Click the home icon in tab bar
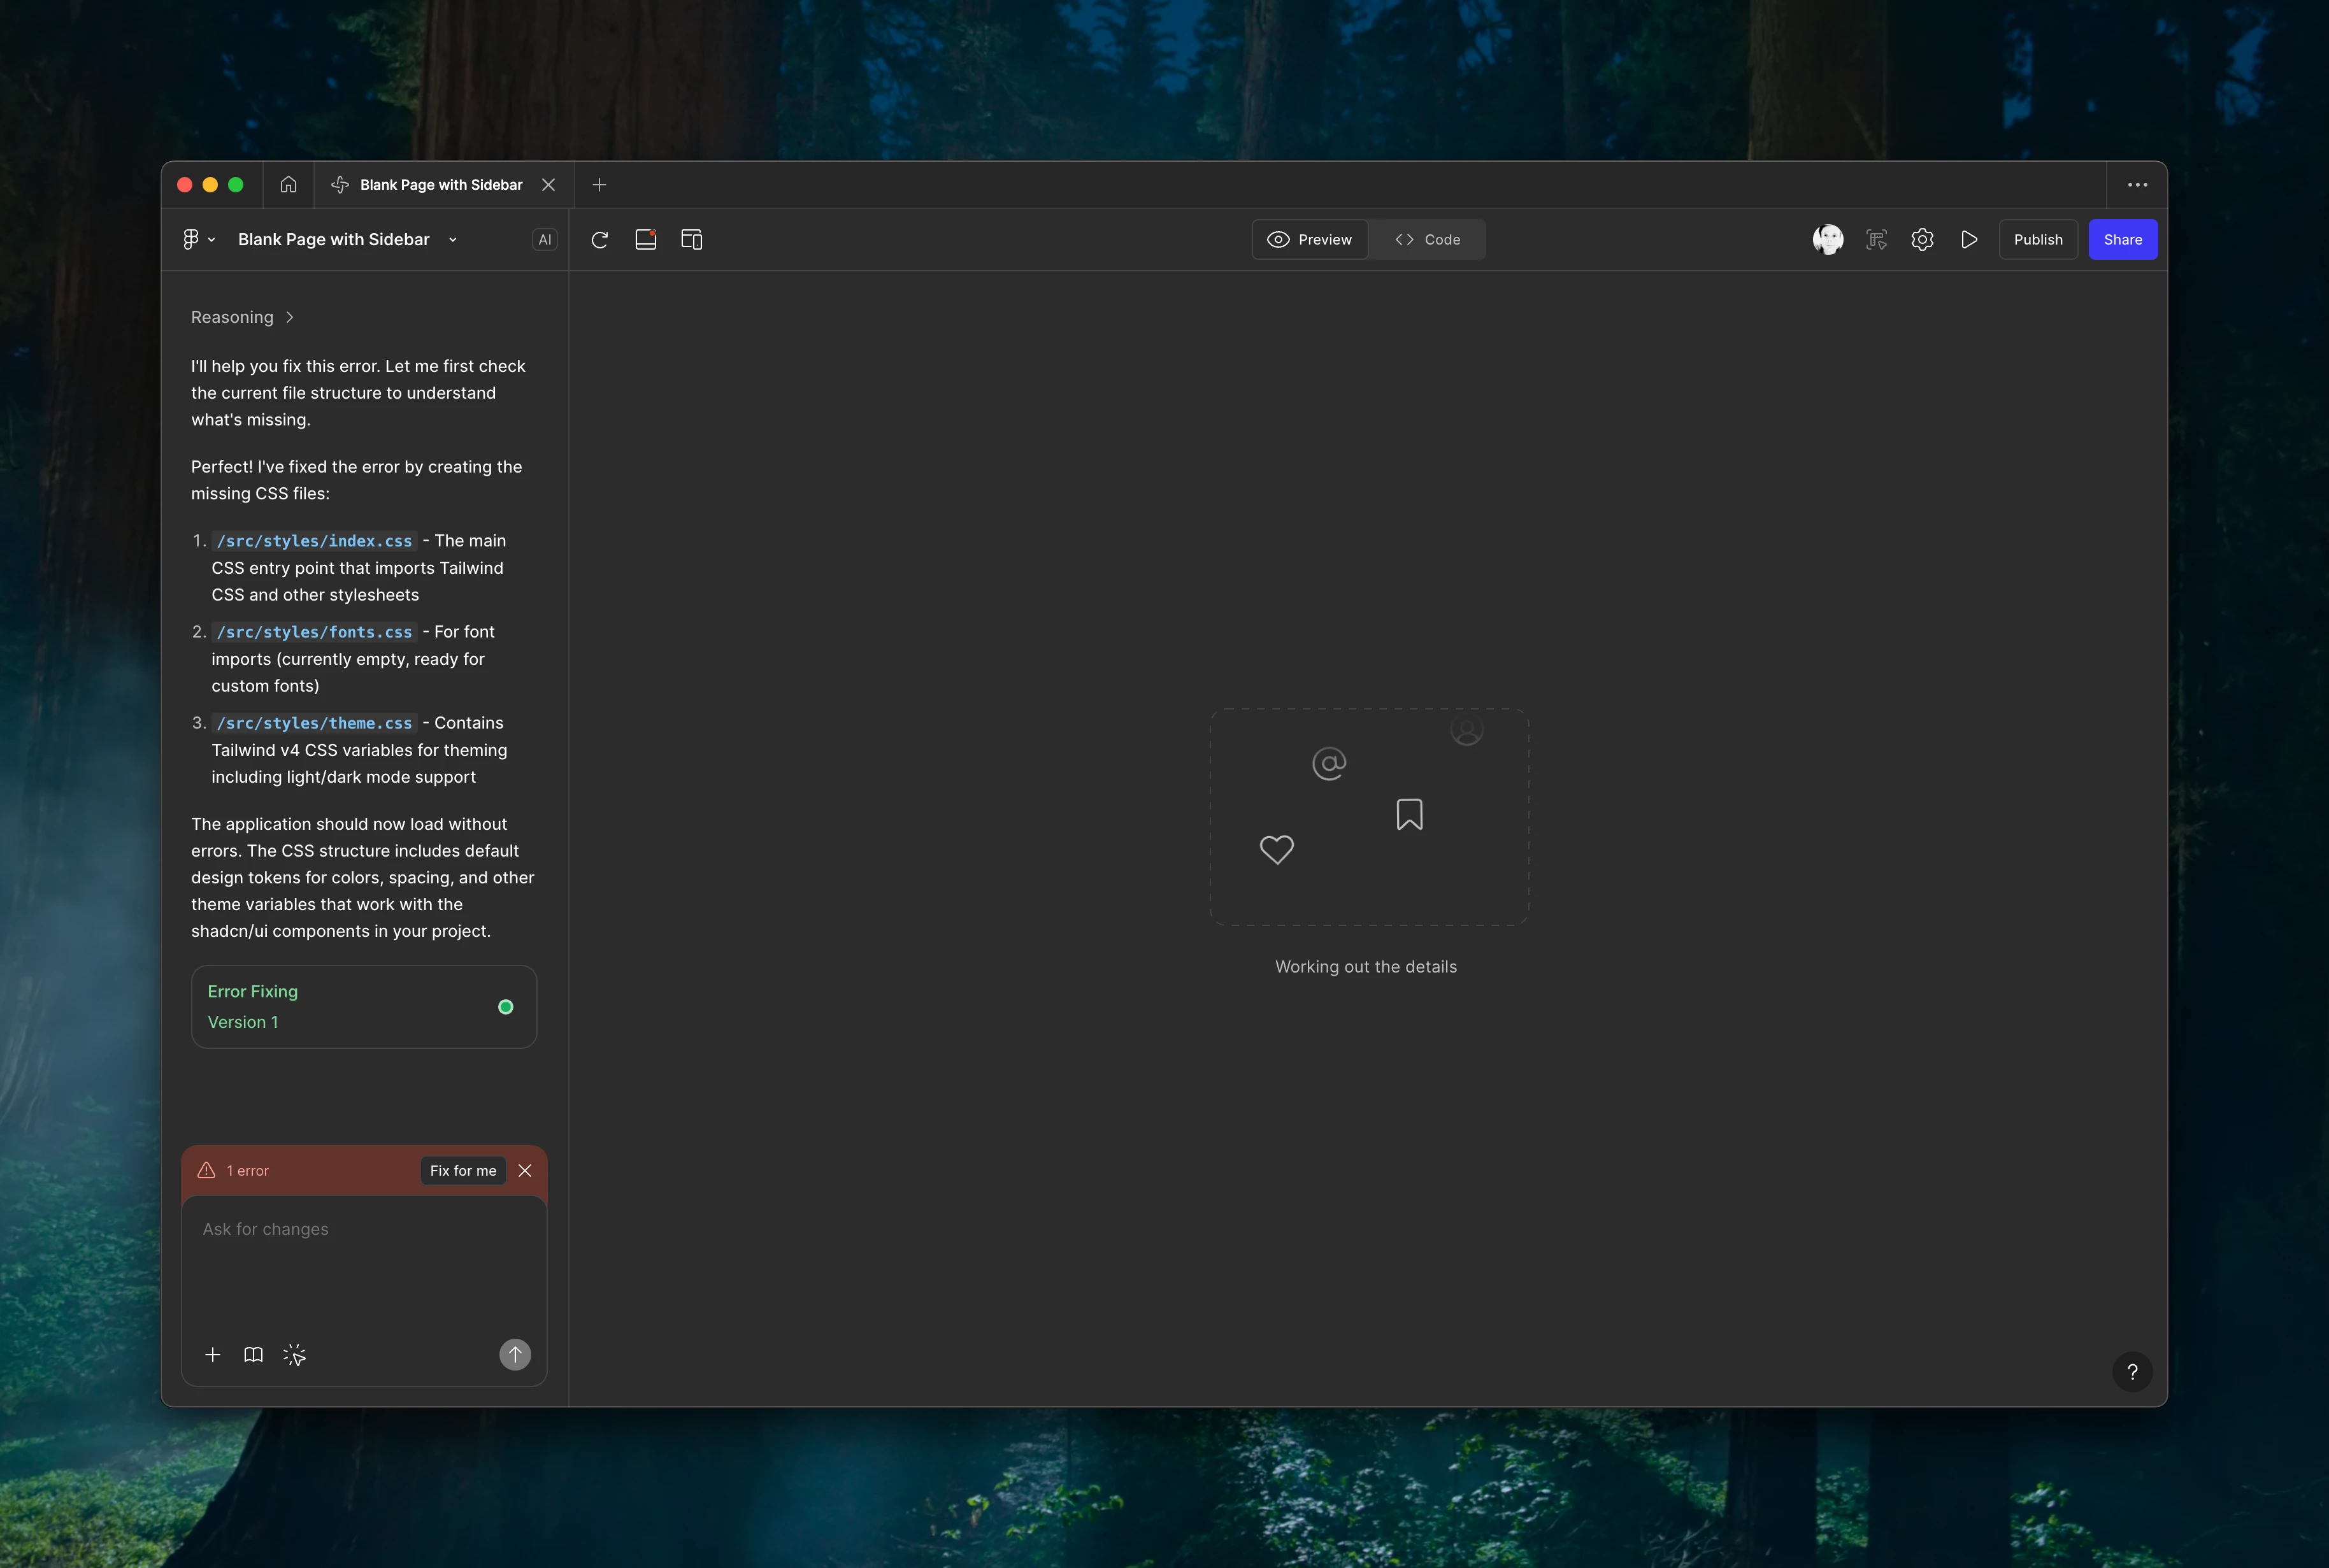2329x1568 pixels. tap(288, 185)
